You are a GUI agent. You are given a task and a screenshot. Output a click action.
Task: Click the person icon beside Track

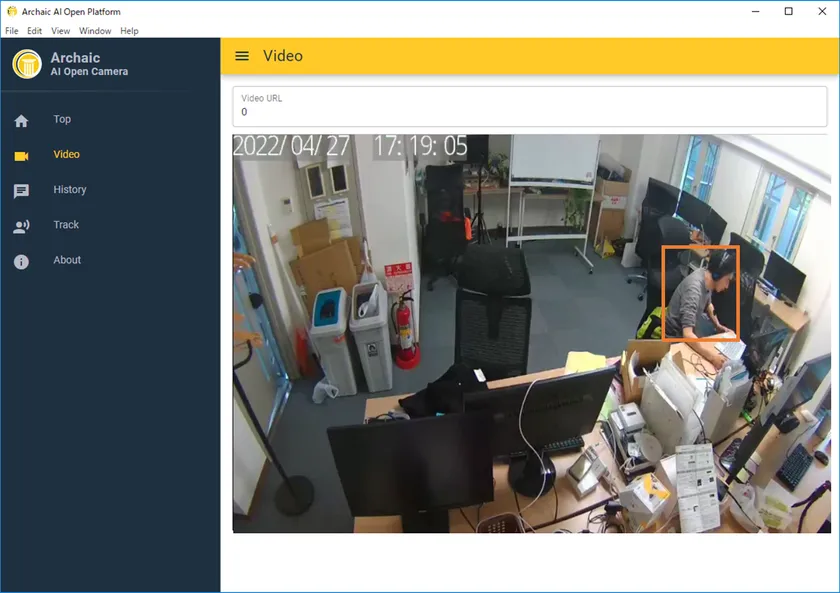(21, 226)
